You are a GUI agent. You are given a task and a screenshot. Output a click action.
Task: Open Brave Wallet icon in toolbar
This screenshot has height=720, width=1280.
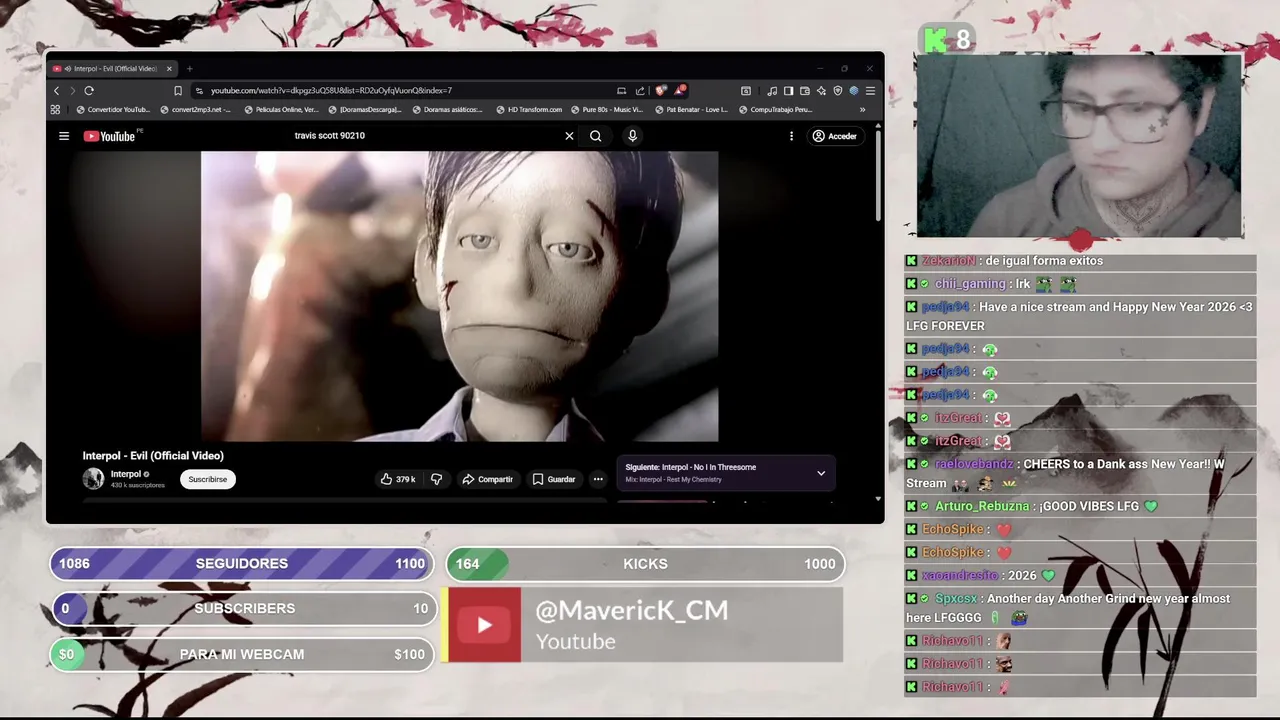(805, 90)
